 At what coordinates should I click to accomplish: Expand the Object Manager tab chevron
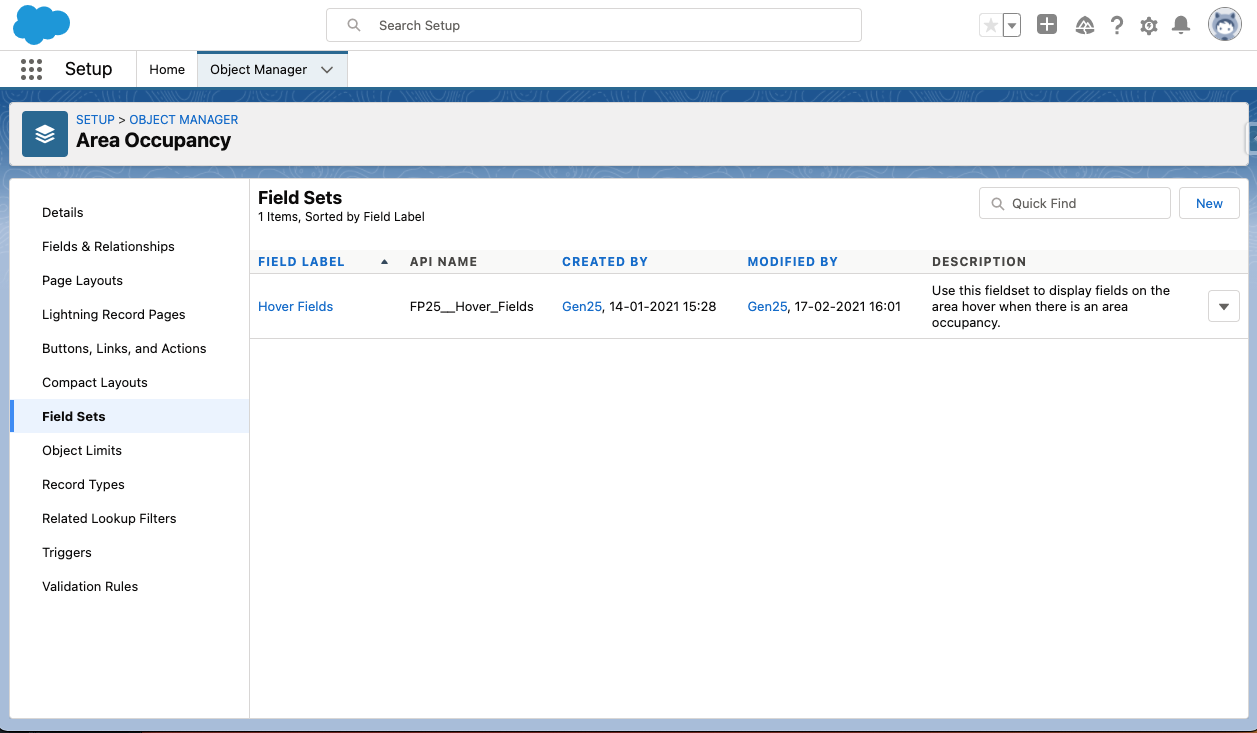click(x=327, y=70)
